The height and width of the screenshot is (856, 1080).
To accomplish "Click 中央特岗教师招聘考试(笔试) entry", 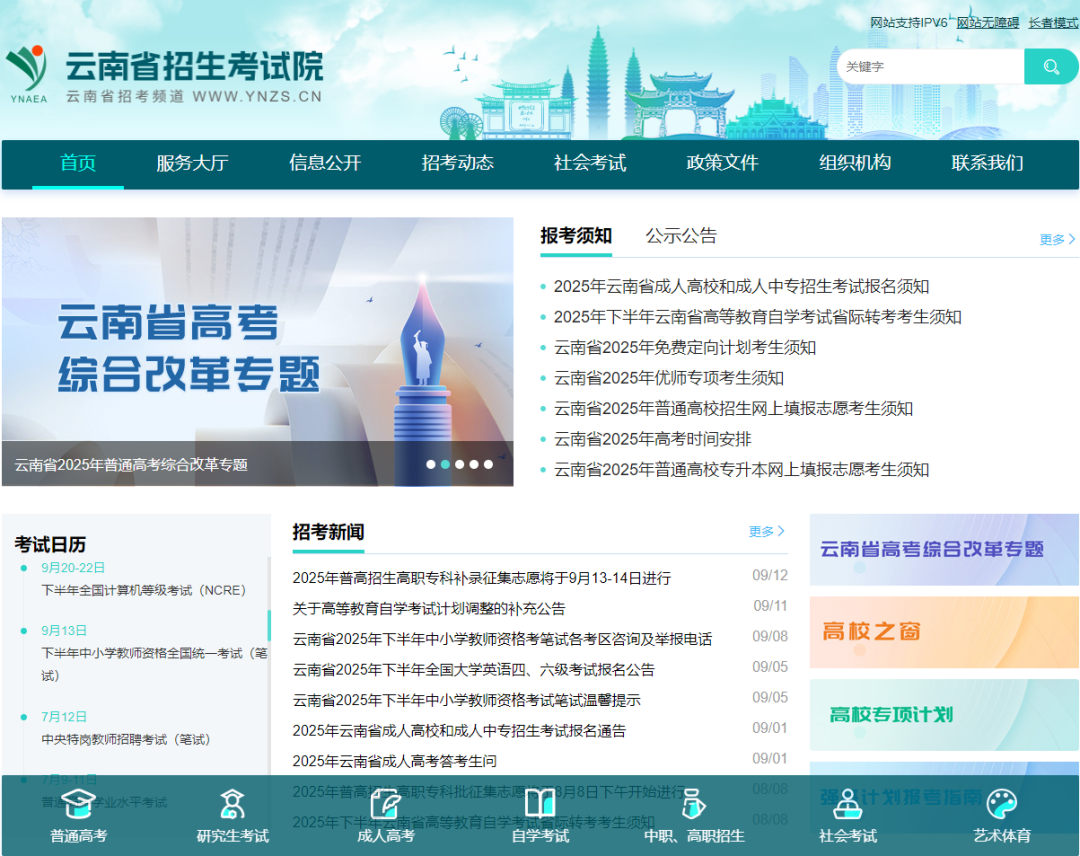I will pos(125,739).
